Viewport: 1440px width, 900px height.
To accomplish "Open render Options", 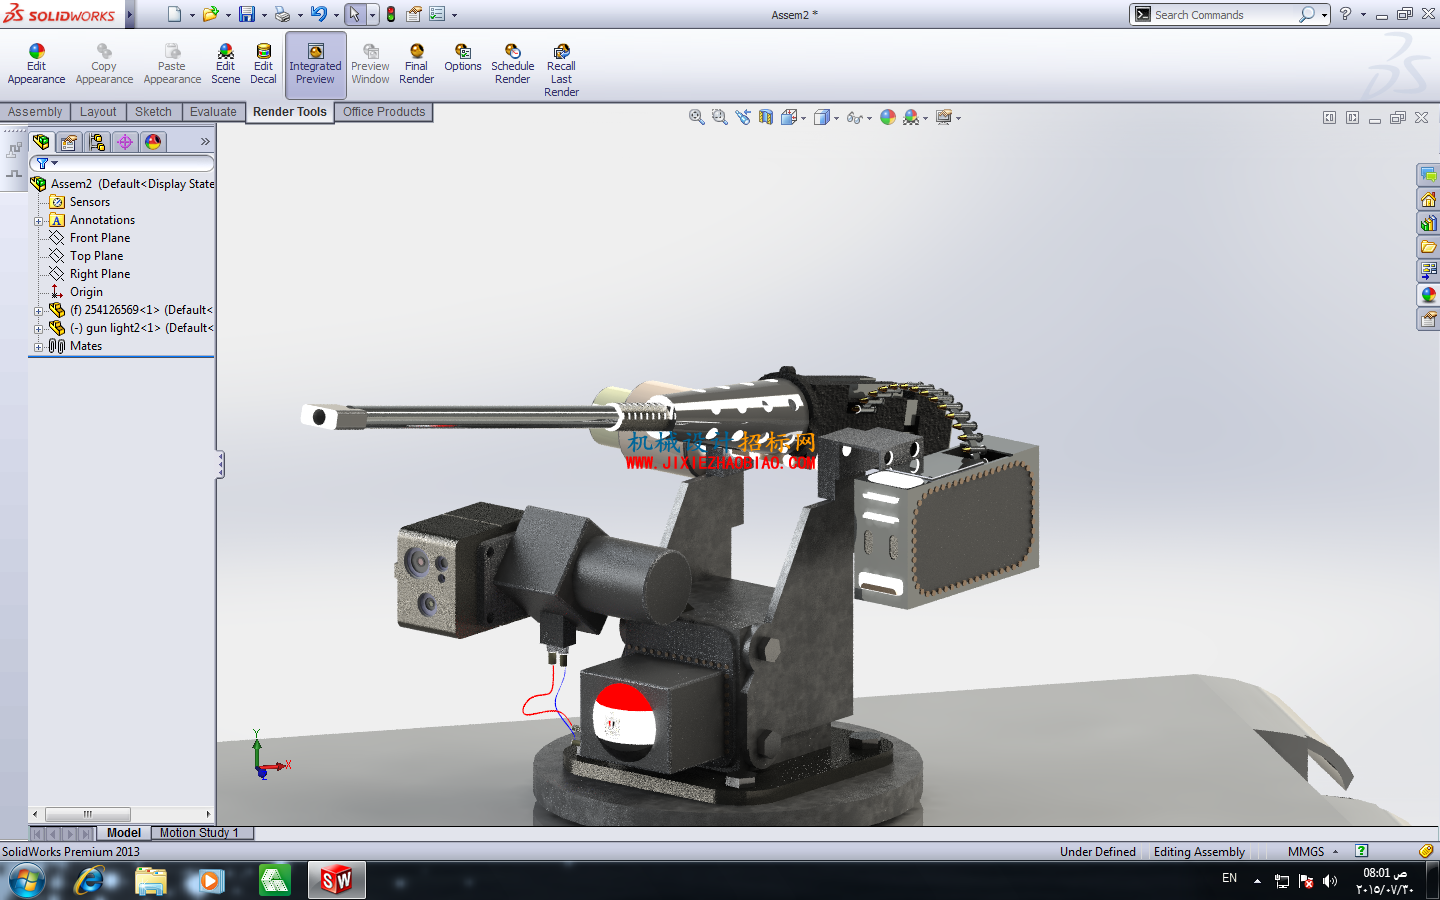I will pyautogui.click(x=463, y=58).
